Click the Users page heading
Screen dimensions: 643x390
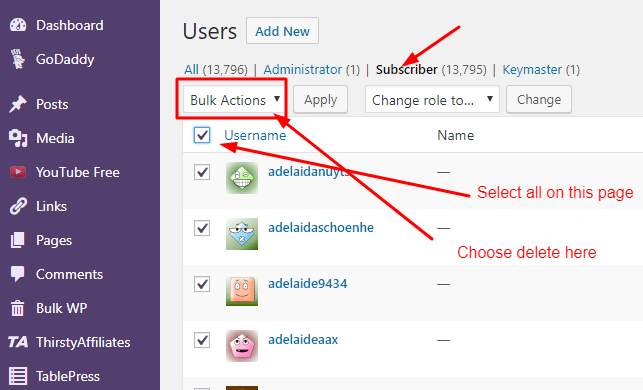(210, 31)
